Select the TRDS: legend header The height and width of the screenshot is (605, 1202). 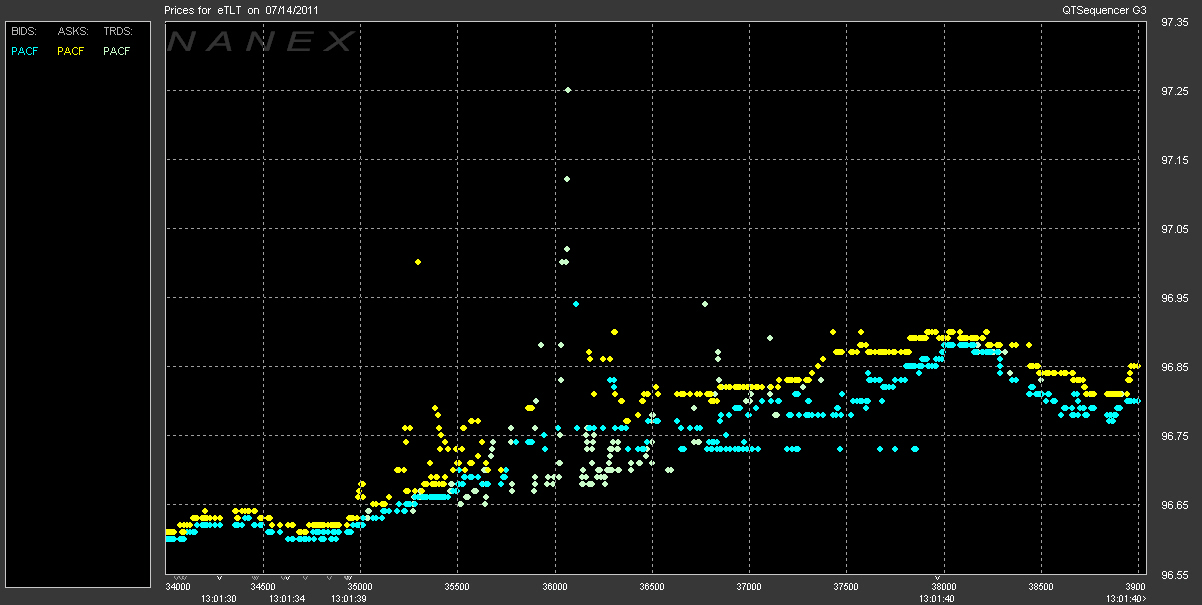click(x=118, y=33)
